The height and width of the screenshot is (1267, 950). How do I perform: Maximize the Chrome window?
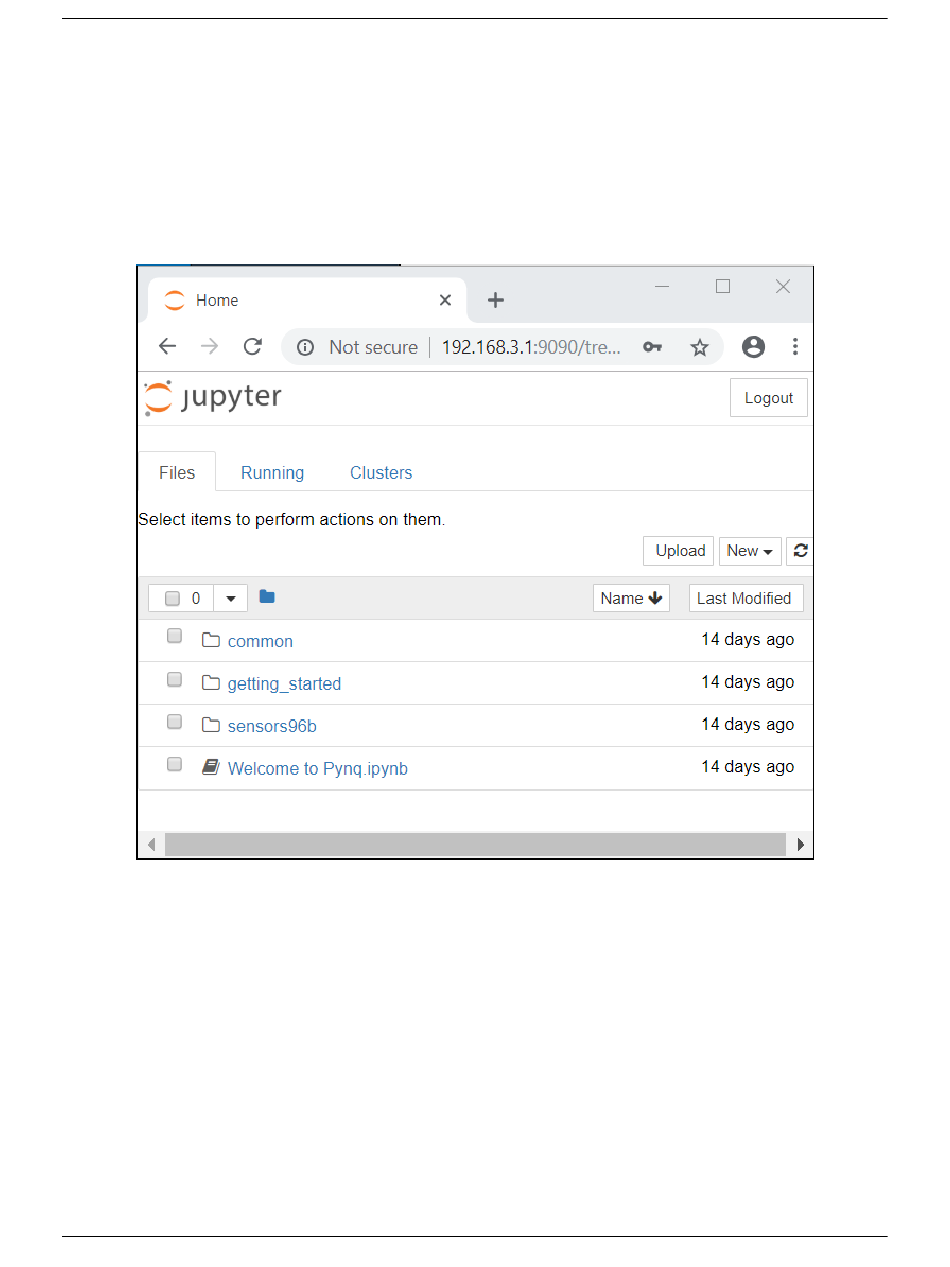tap(723, 286)
